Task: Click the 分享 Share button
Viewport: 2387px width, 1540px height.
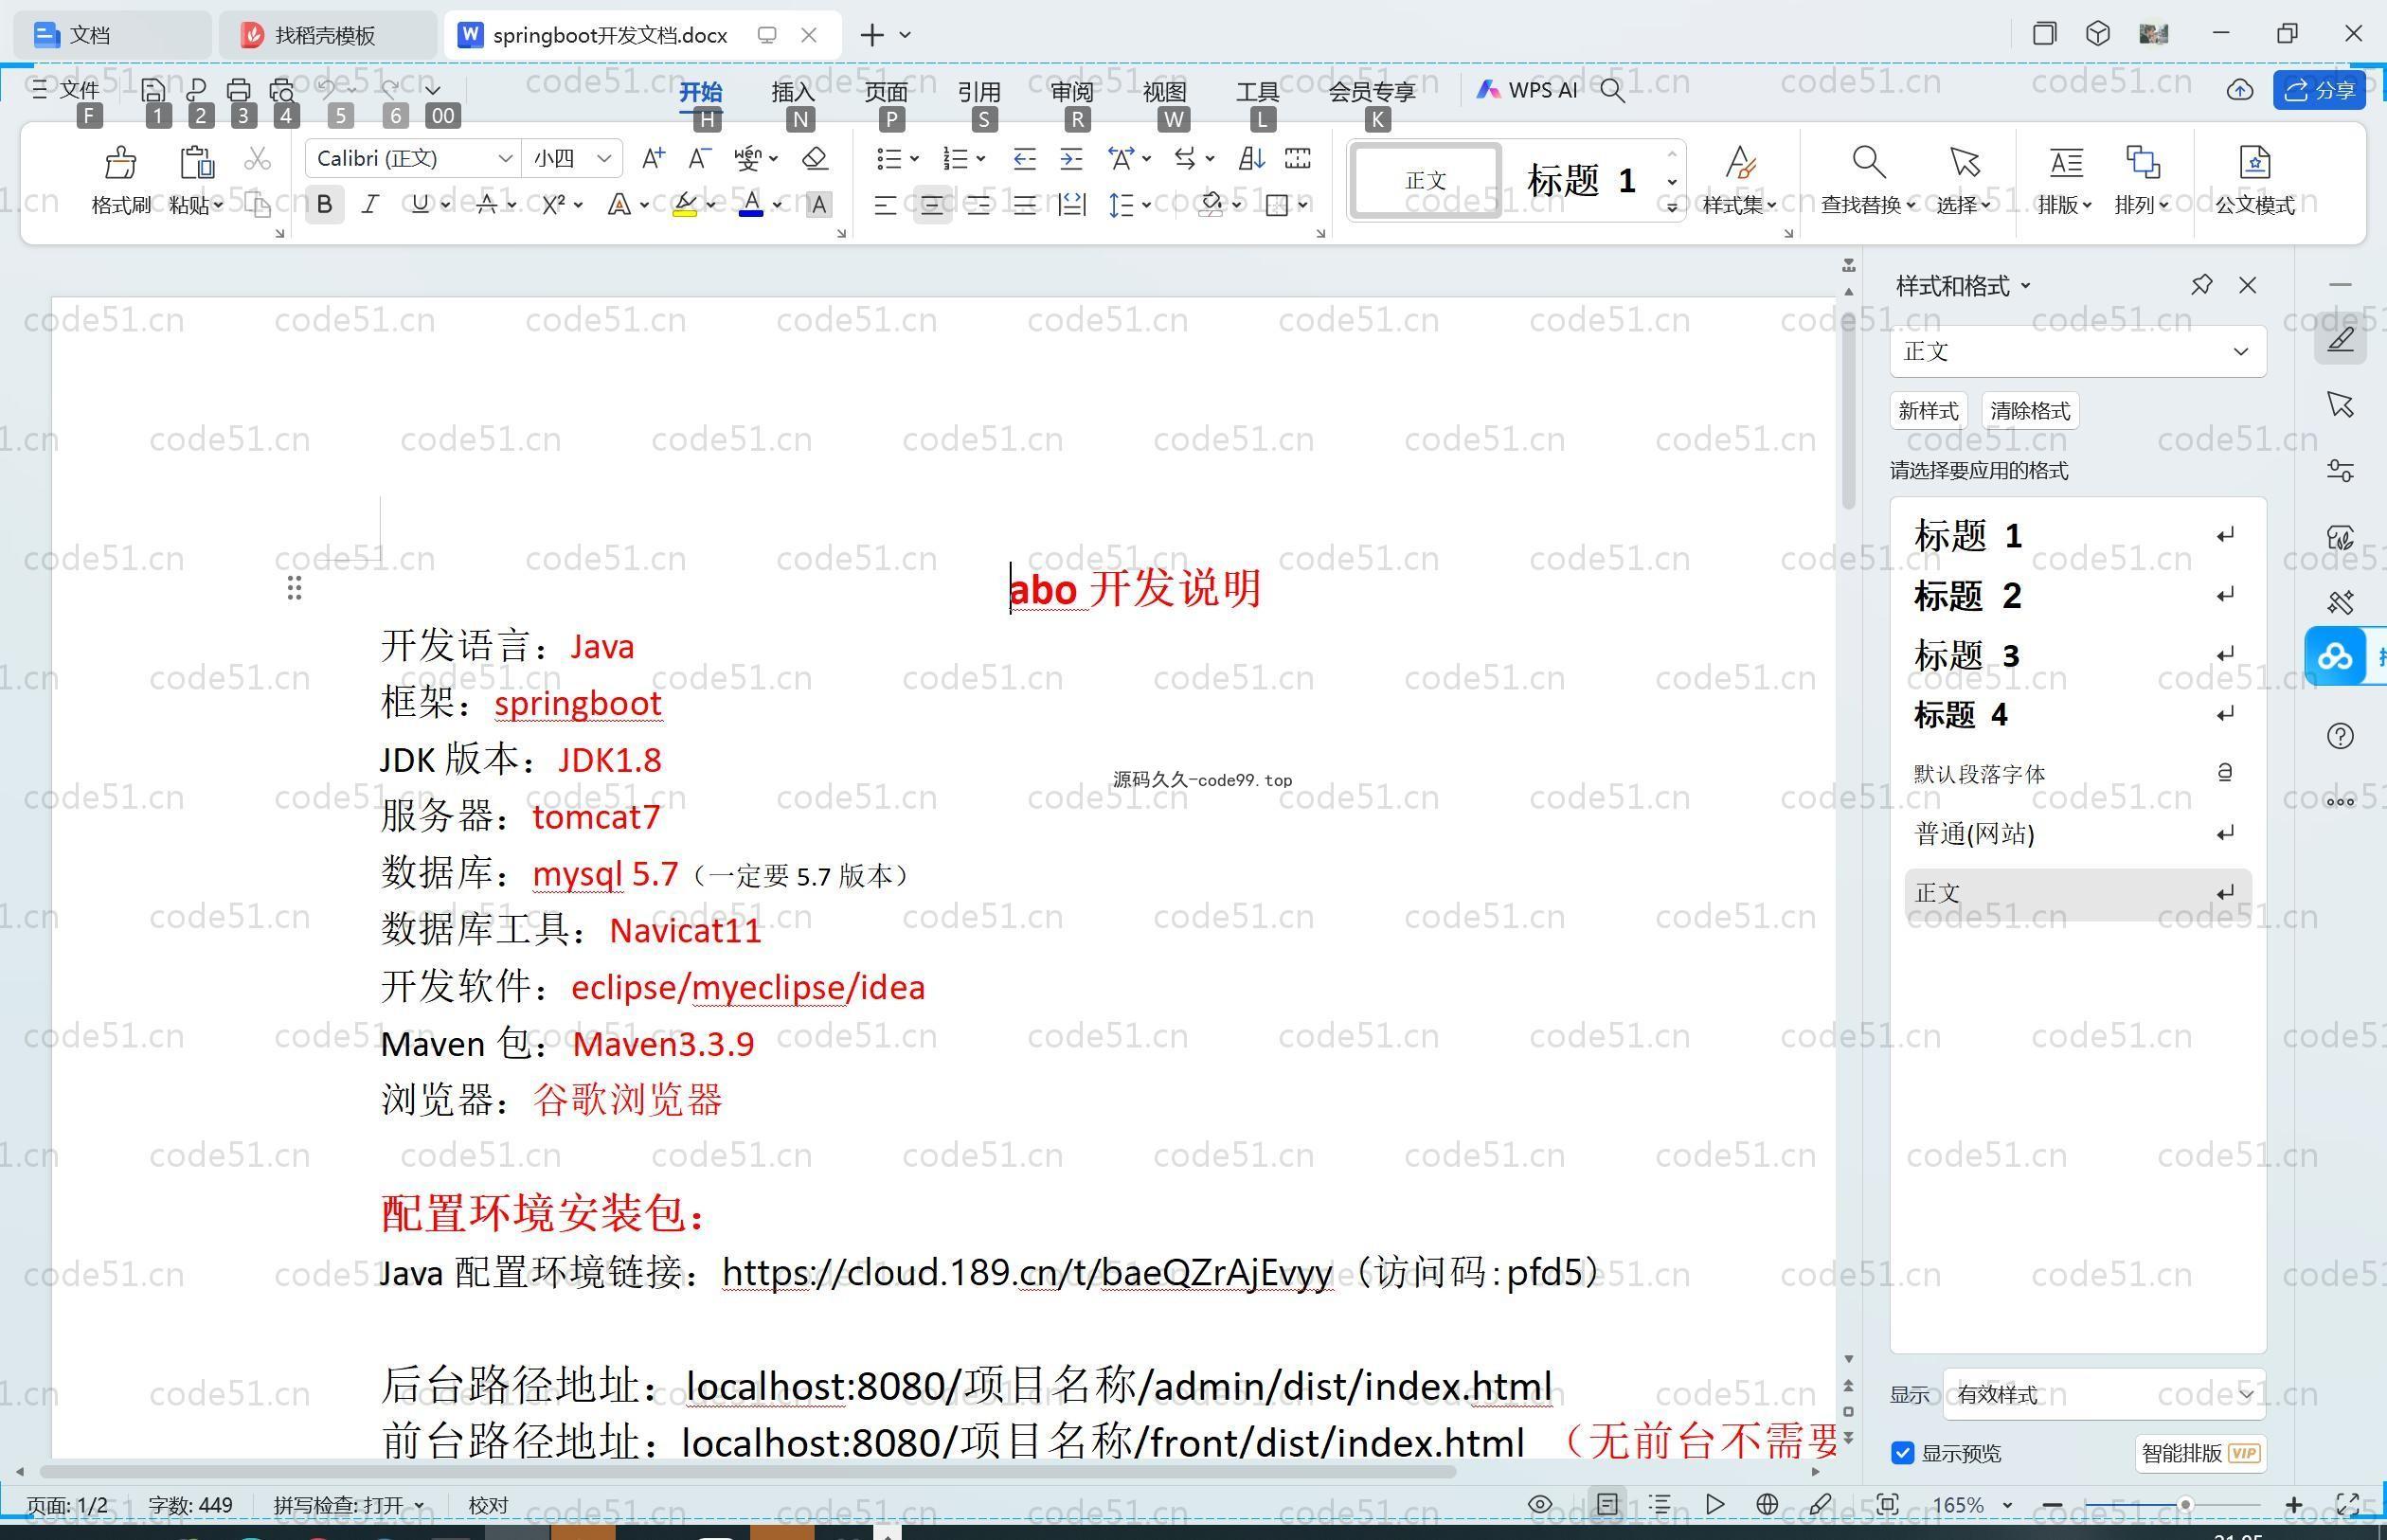Action: pos(2320,90)
